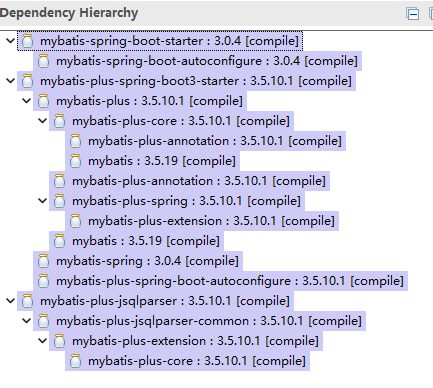This screenshot has width=433, height=388.
Task: Select mybatis-plus-core row nested under mybatis-plus-extension
Action: [x=187, y=361]
